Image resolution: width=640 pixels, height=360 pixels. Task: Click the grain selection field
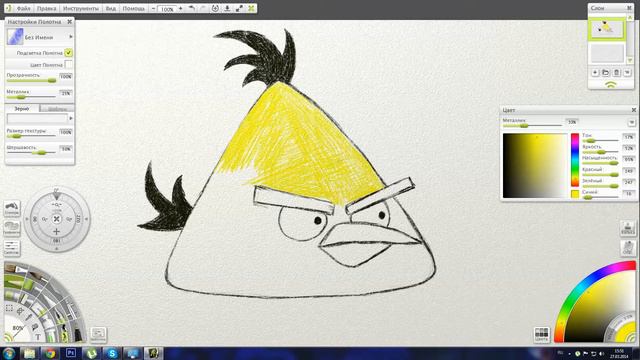tap(37, 118)
